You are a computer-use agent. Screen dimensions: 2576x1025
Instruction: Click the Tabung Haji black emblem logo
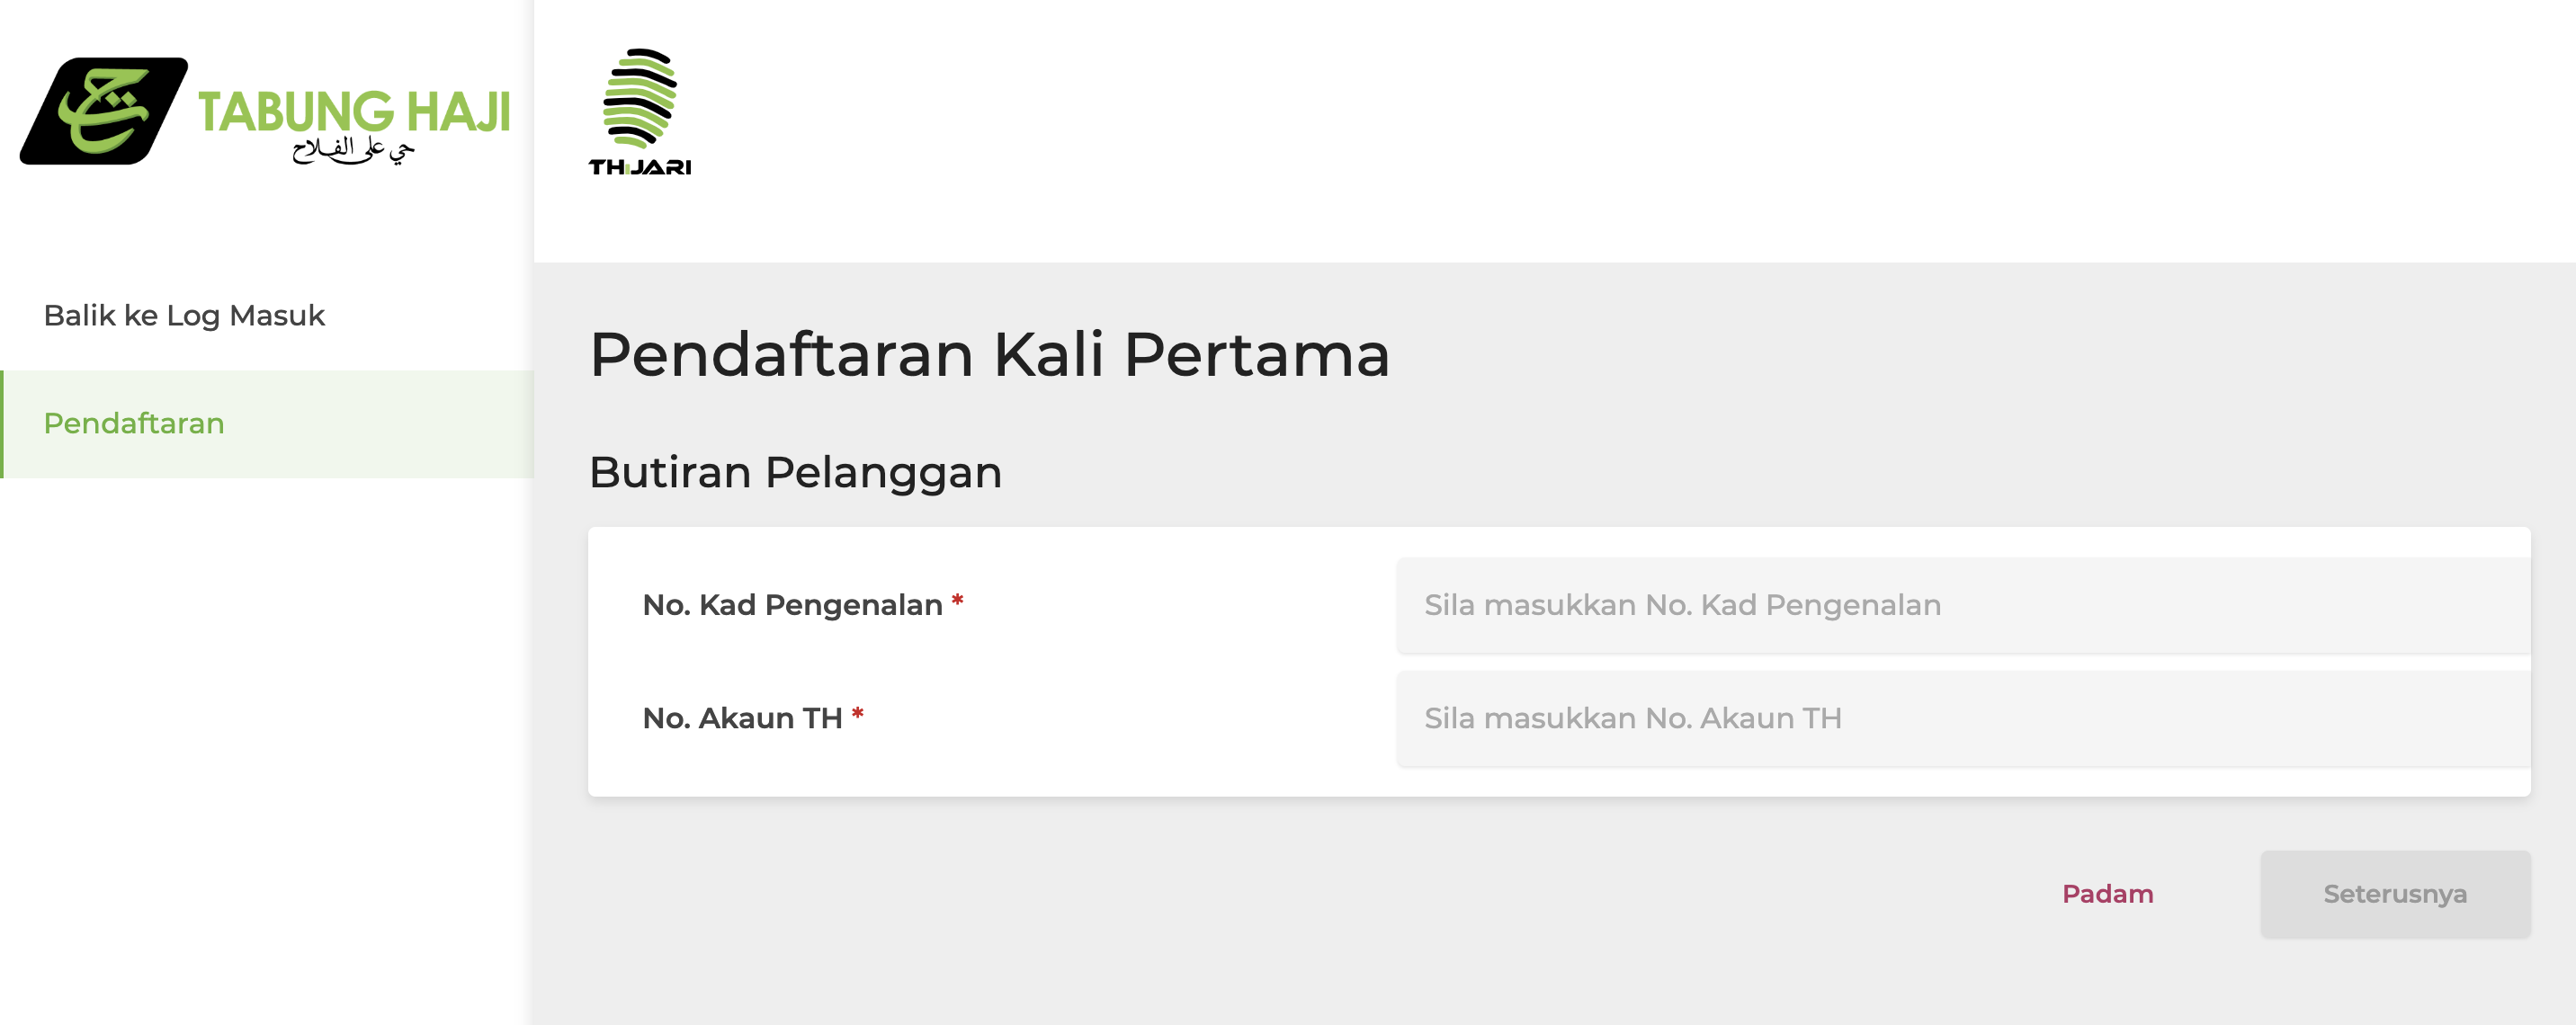(x=103, y=111)
